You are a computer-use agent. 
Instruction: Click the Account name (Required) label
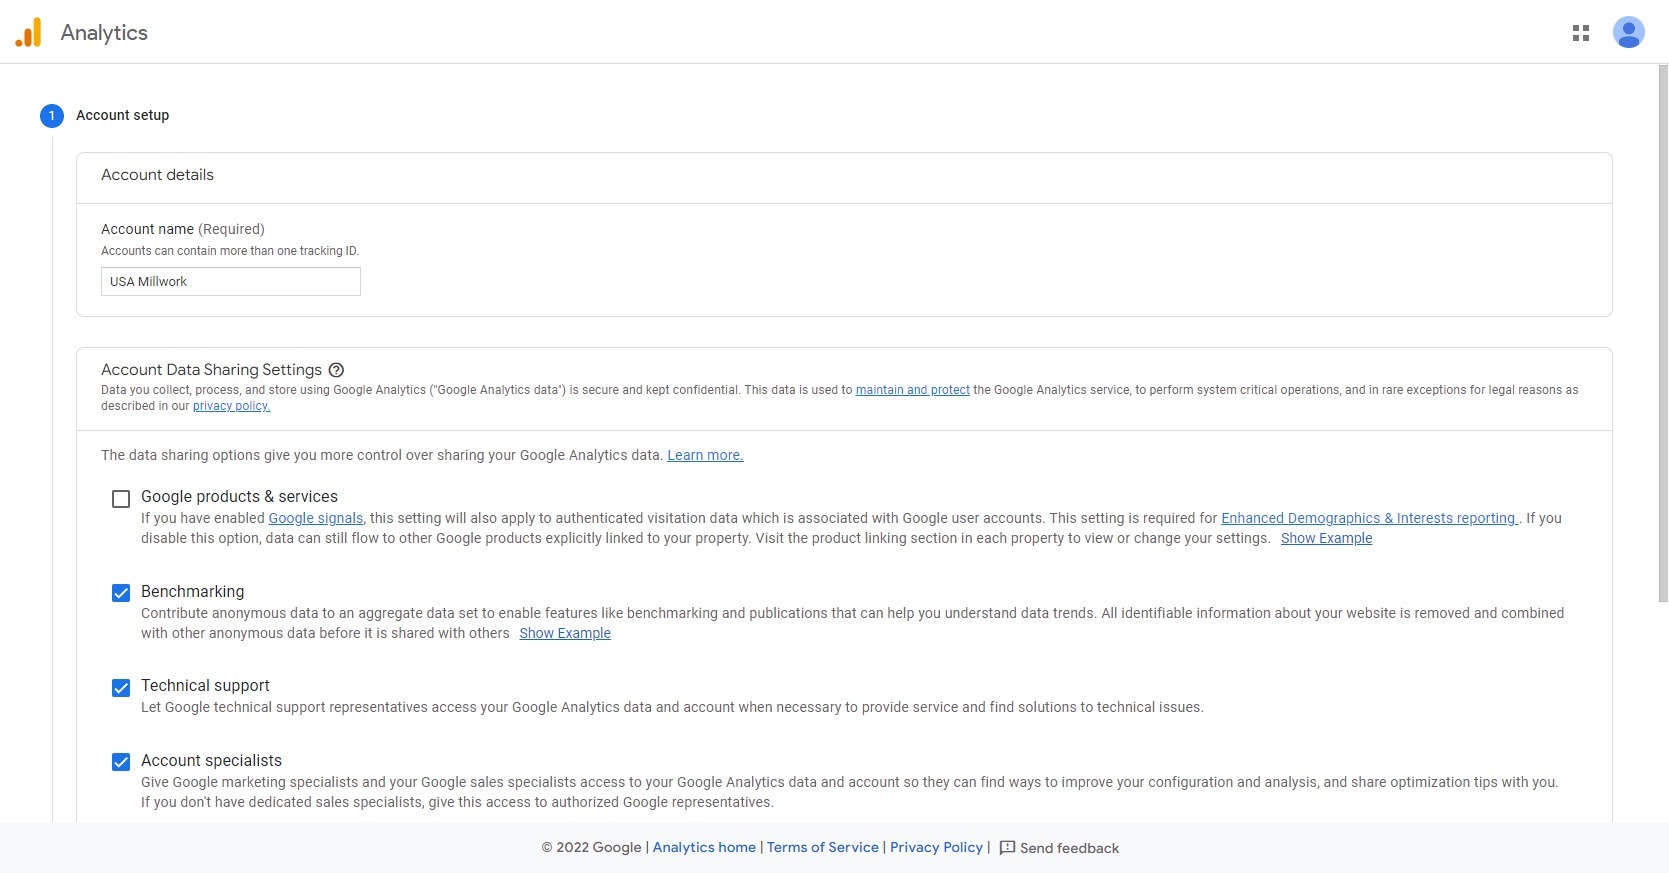183,229
